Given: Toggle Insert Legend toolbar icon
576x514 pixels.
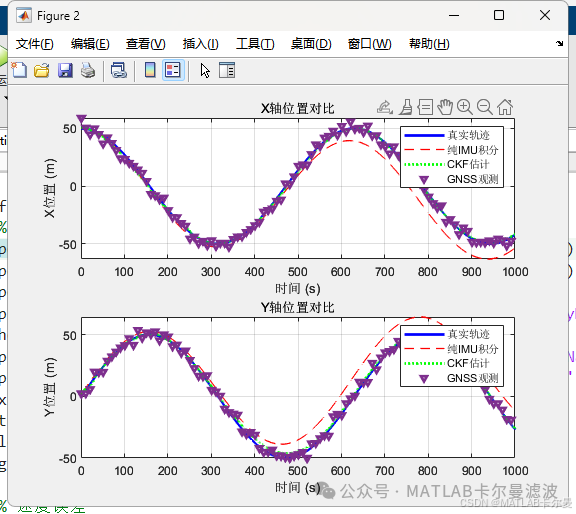Looking at the screenshot, I should click(173, 70).
